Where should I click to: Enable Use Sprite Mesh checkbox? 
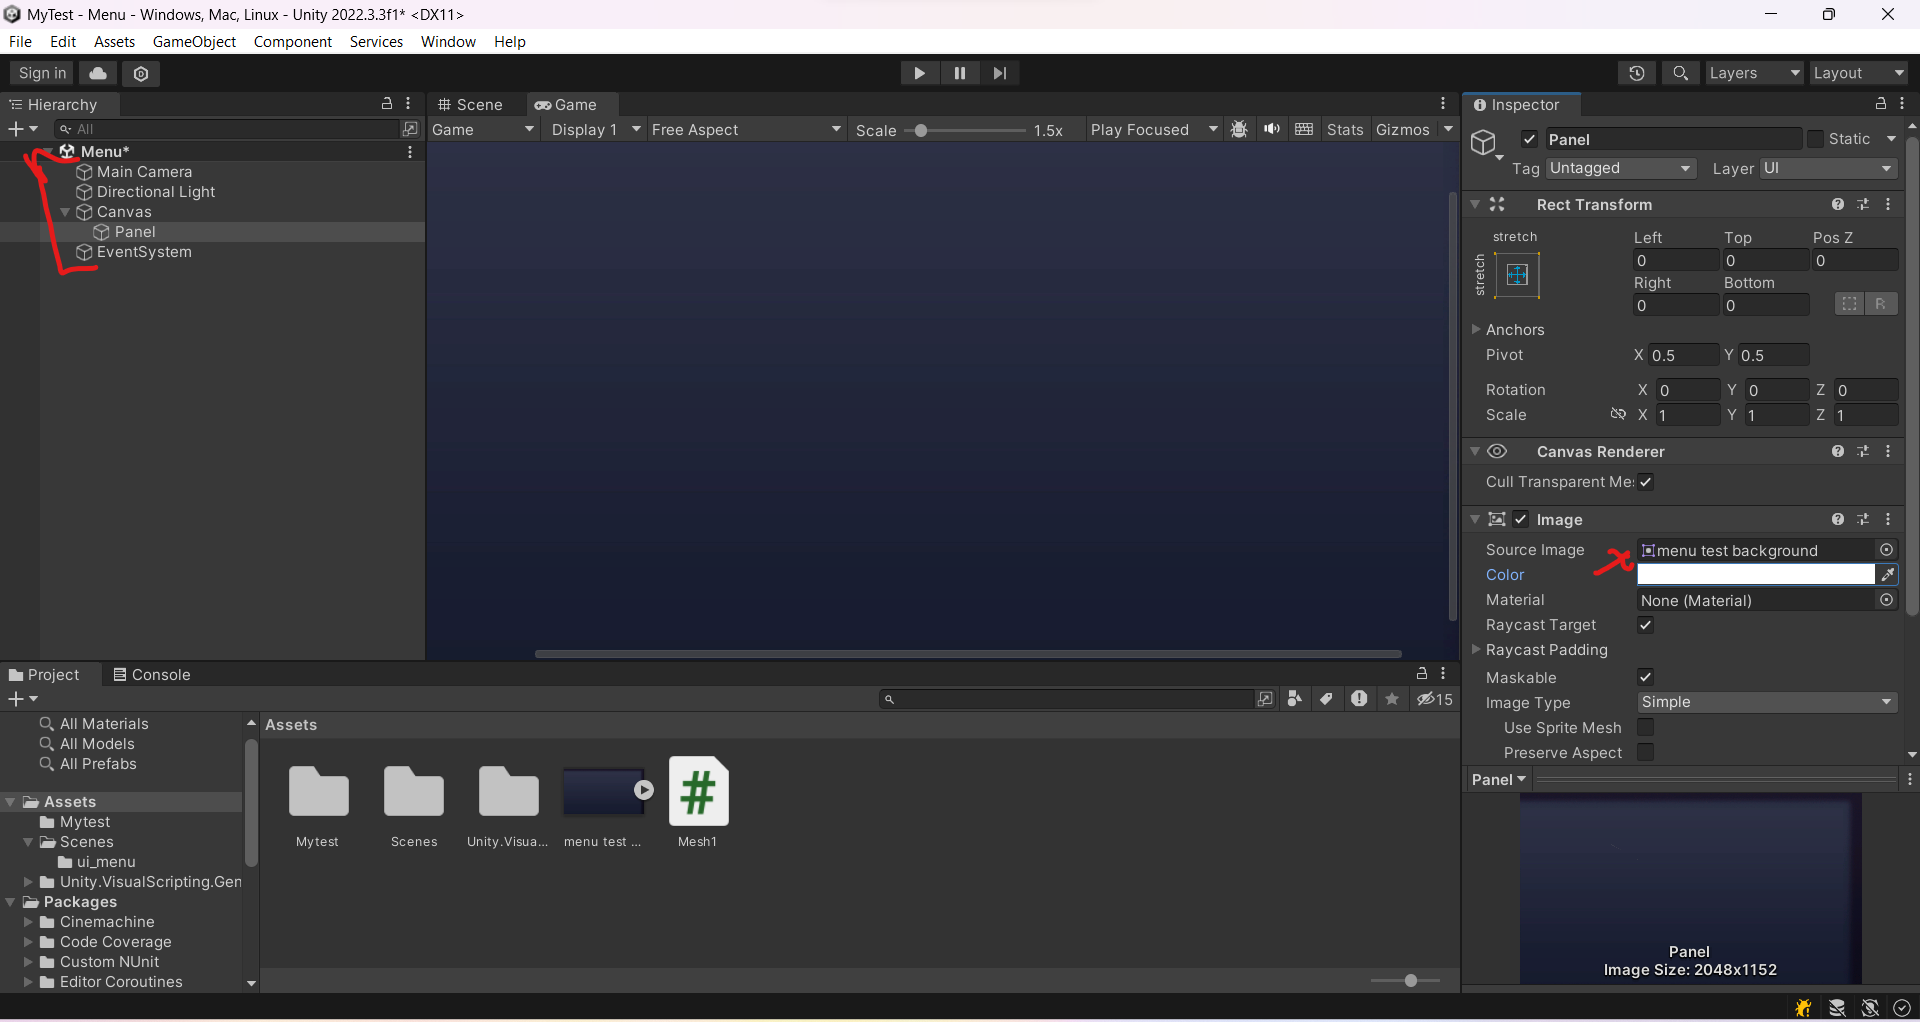[1646, 727]
